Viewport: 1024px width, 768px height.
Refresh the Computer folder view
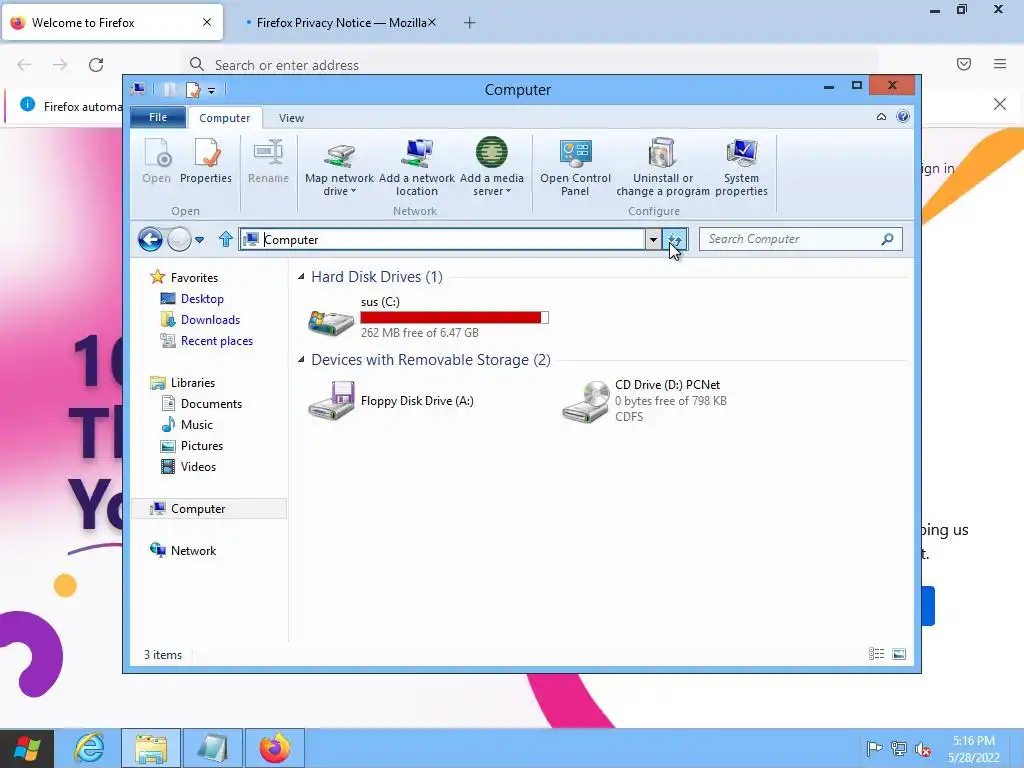pyautogui.click(x=675, y=240)
